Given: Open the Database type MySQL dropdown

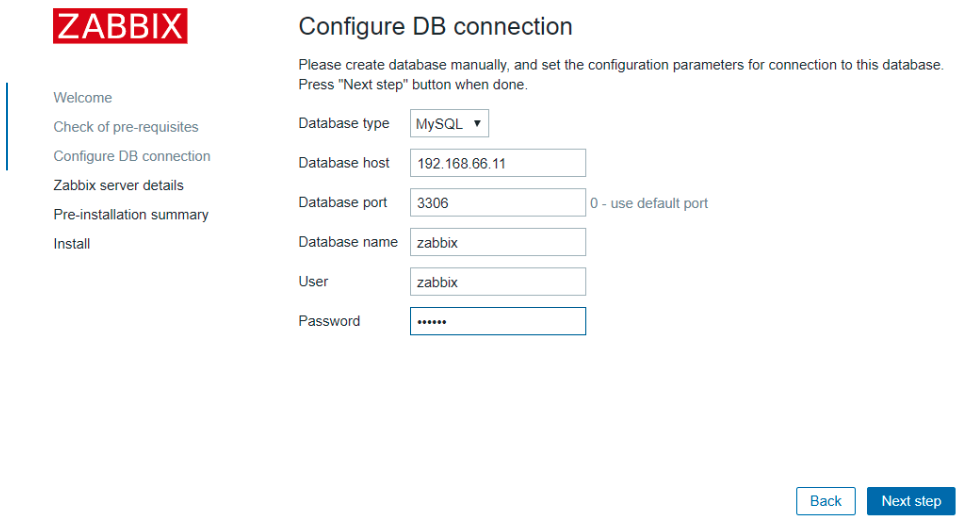Looking at the screenshot, I should 449,123.
